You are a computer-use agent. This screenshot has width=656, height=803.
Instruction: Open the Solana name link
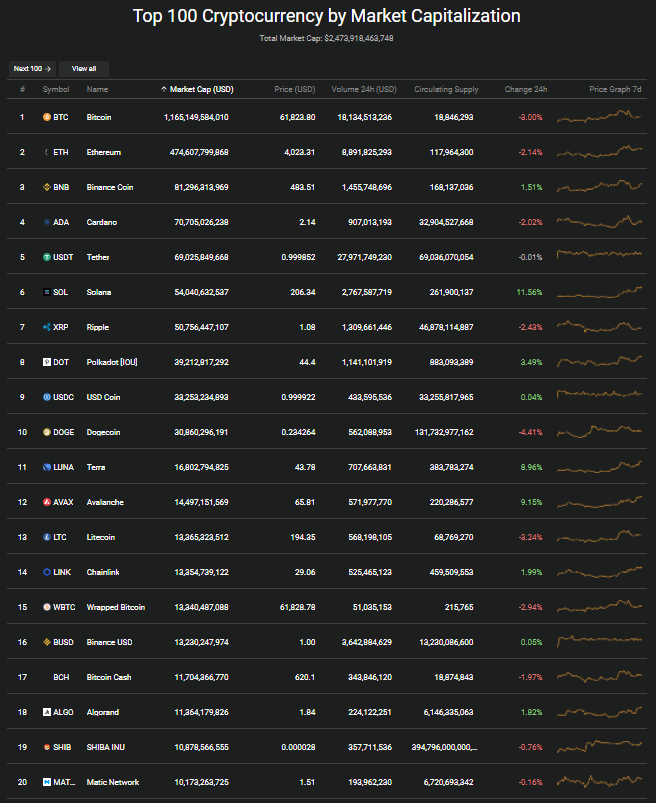tap(99, 292)
